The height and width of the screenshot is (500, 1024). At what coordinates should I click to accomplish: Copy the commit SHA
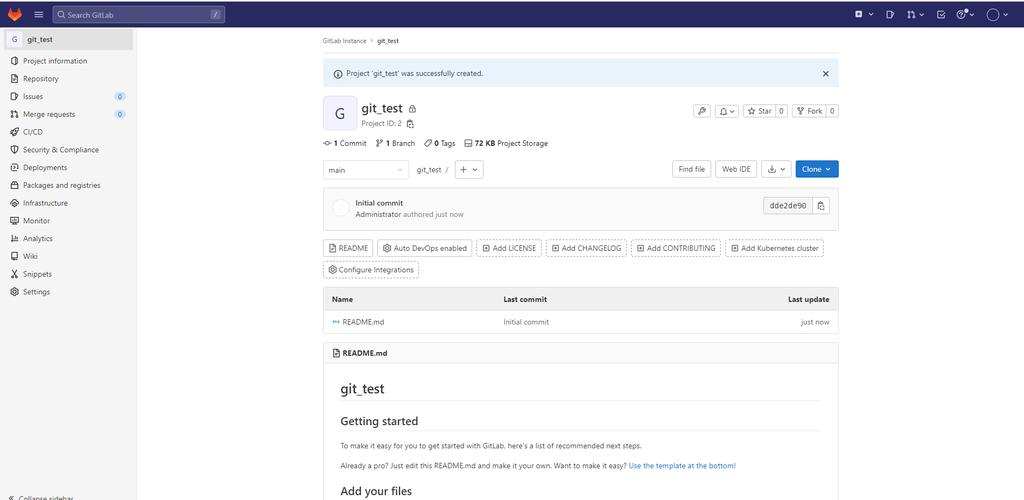(822, 206)
